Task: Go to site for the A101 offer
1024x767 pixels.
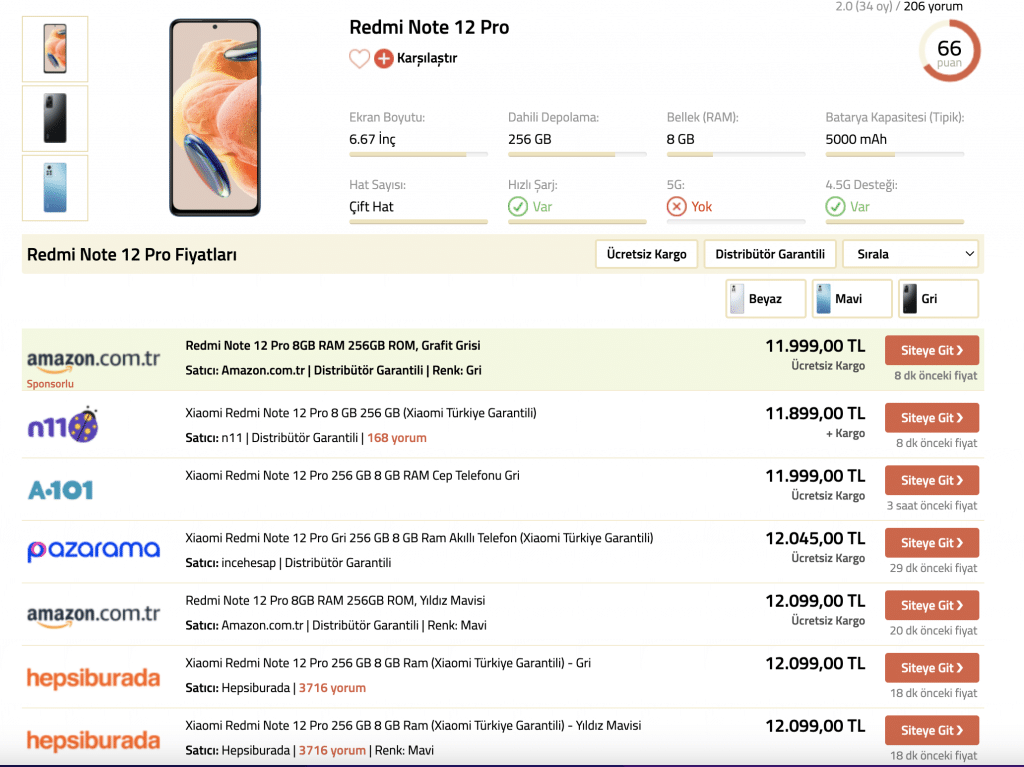Action: click(932, 480)
